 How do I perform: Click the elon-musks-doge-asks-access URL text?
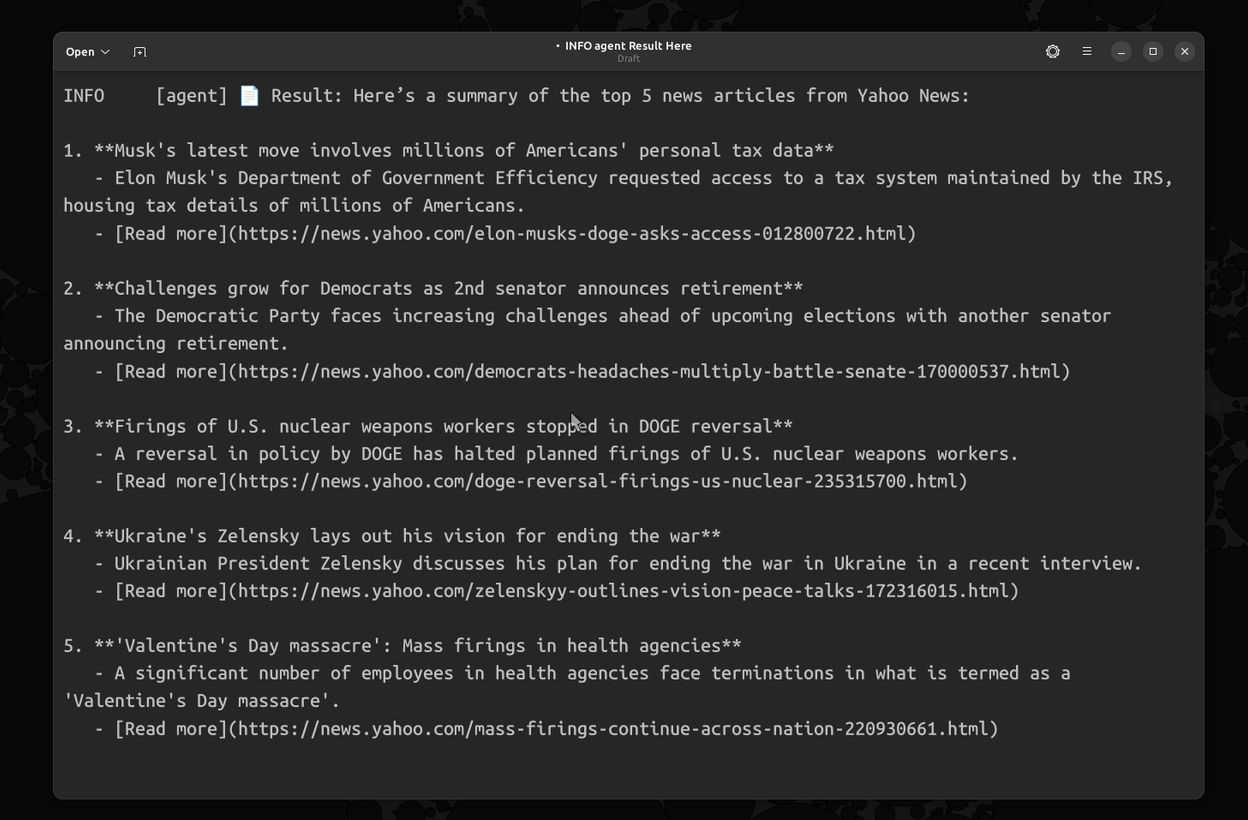[x=572, y=233]
